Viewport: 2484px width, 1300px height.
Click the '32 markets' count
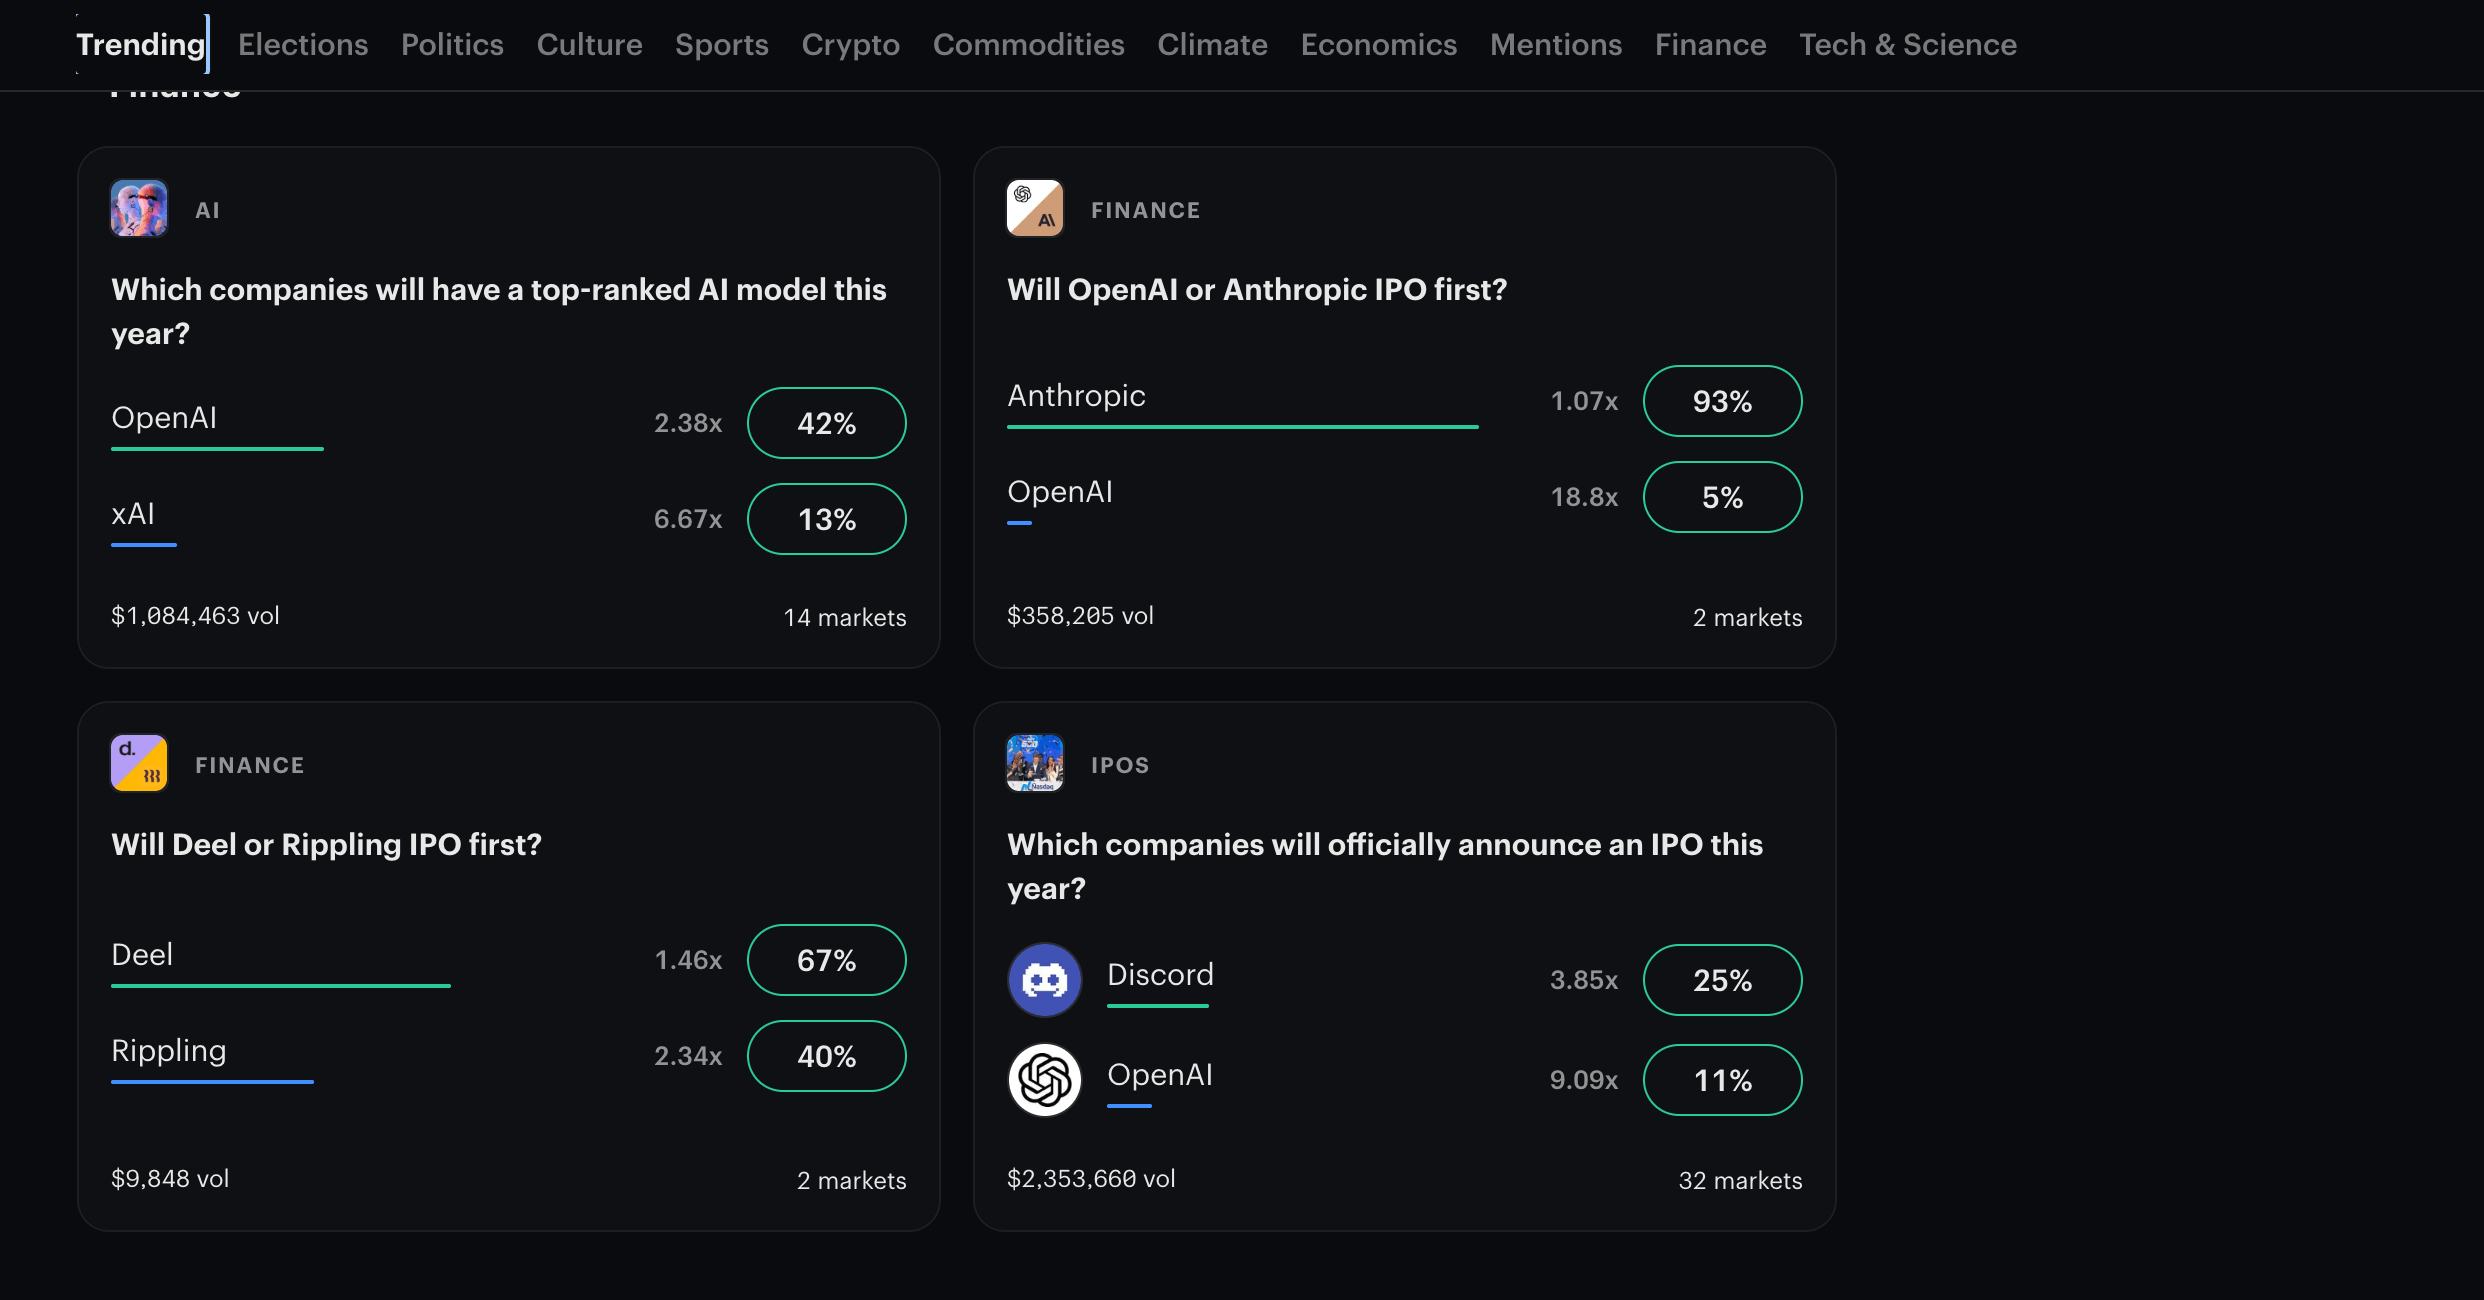1741,1181
